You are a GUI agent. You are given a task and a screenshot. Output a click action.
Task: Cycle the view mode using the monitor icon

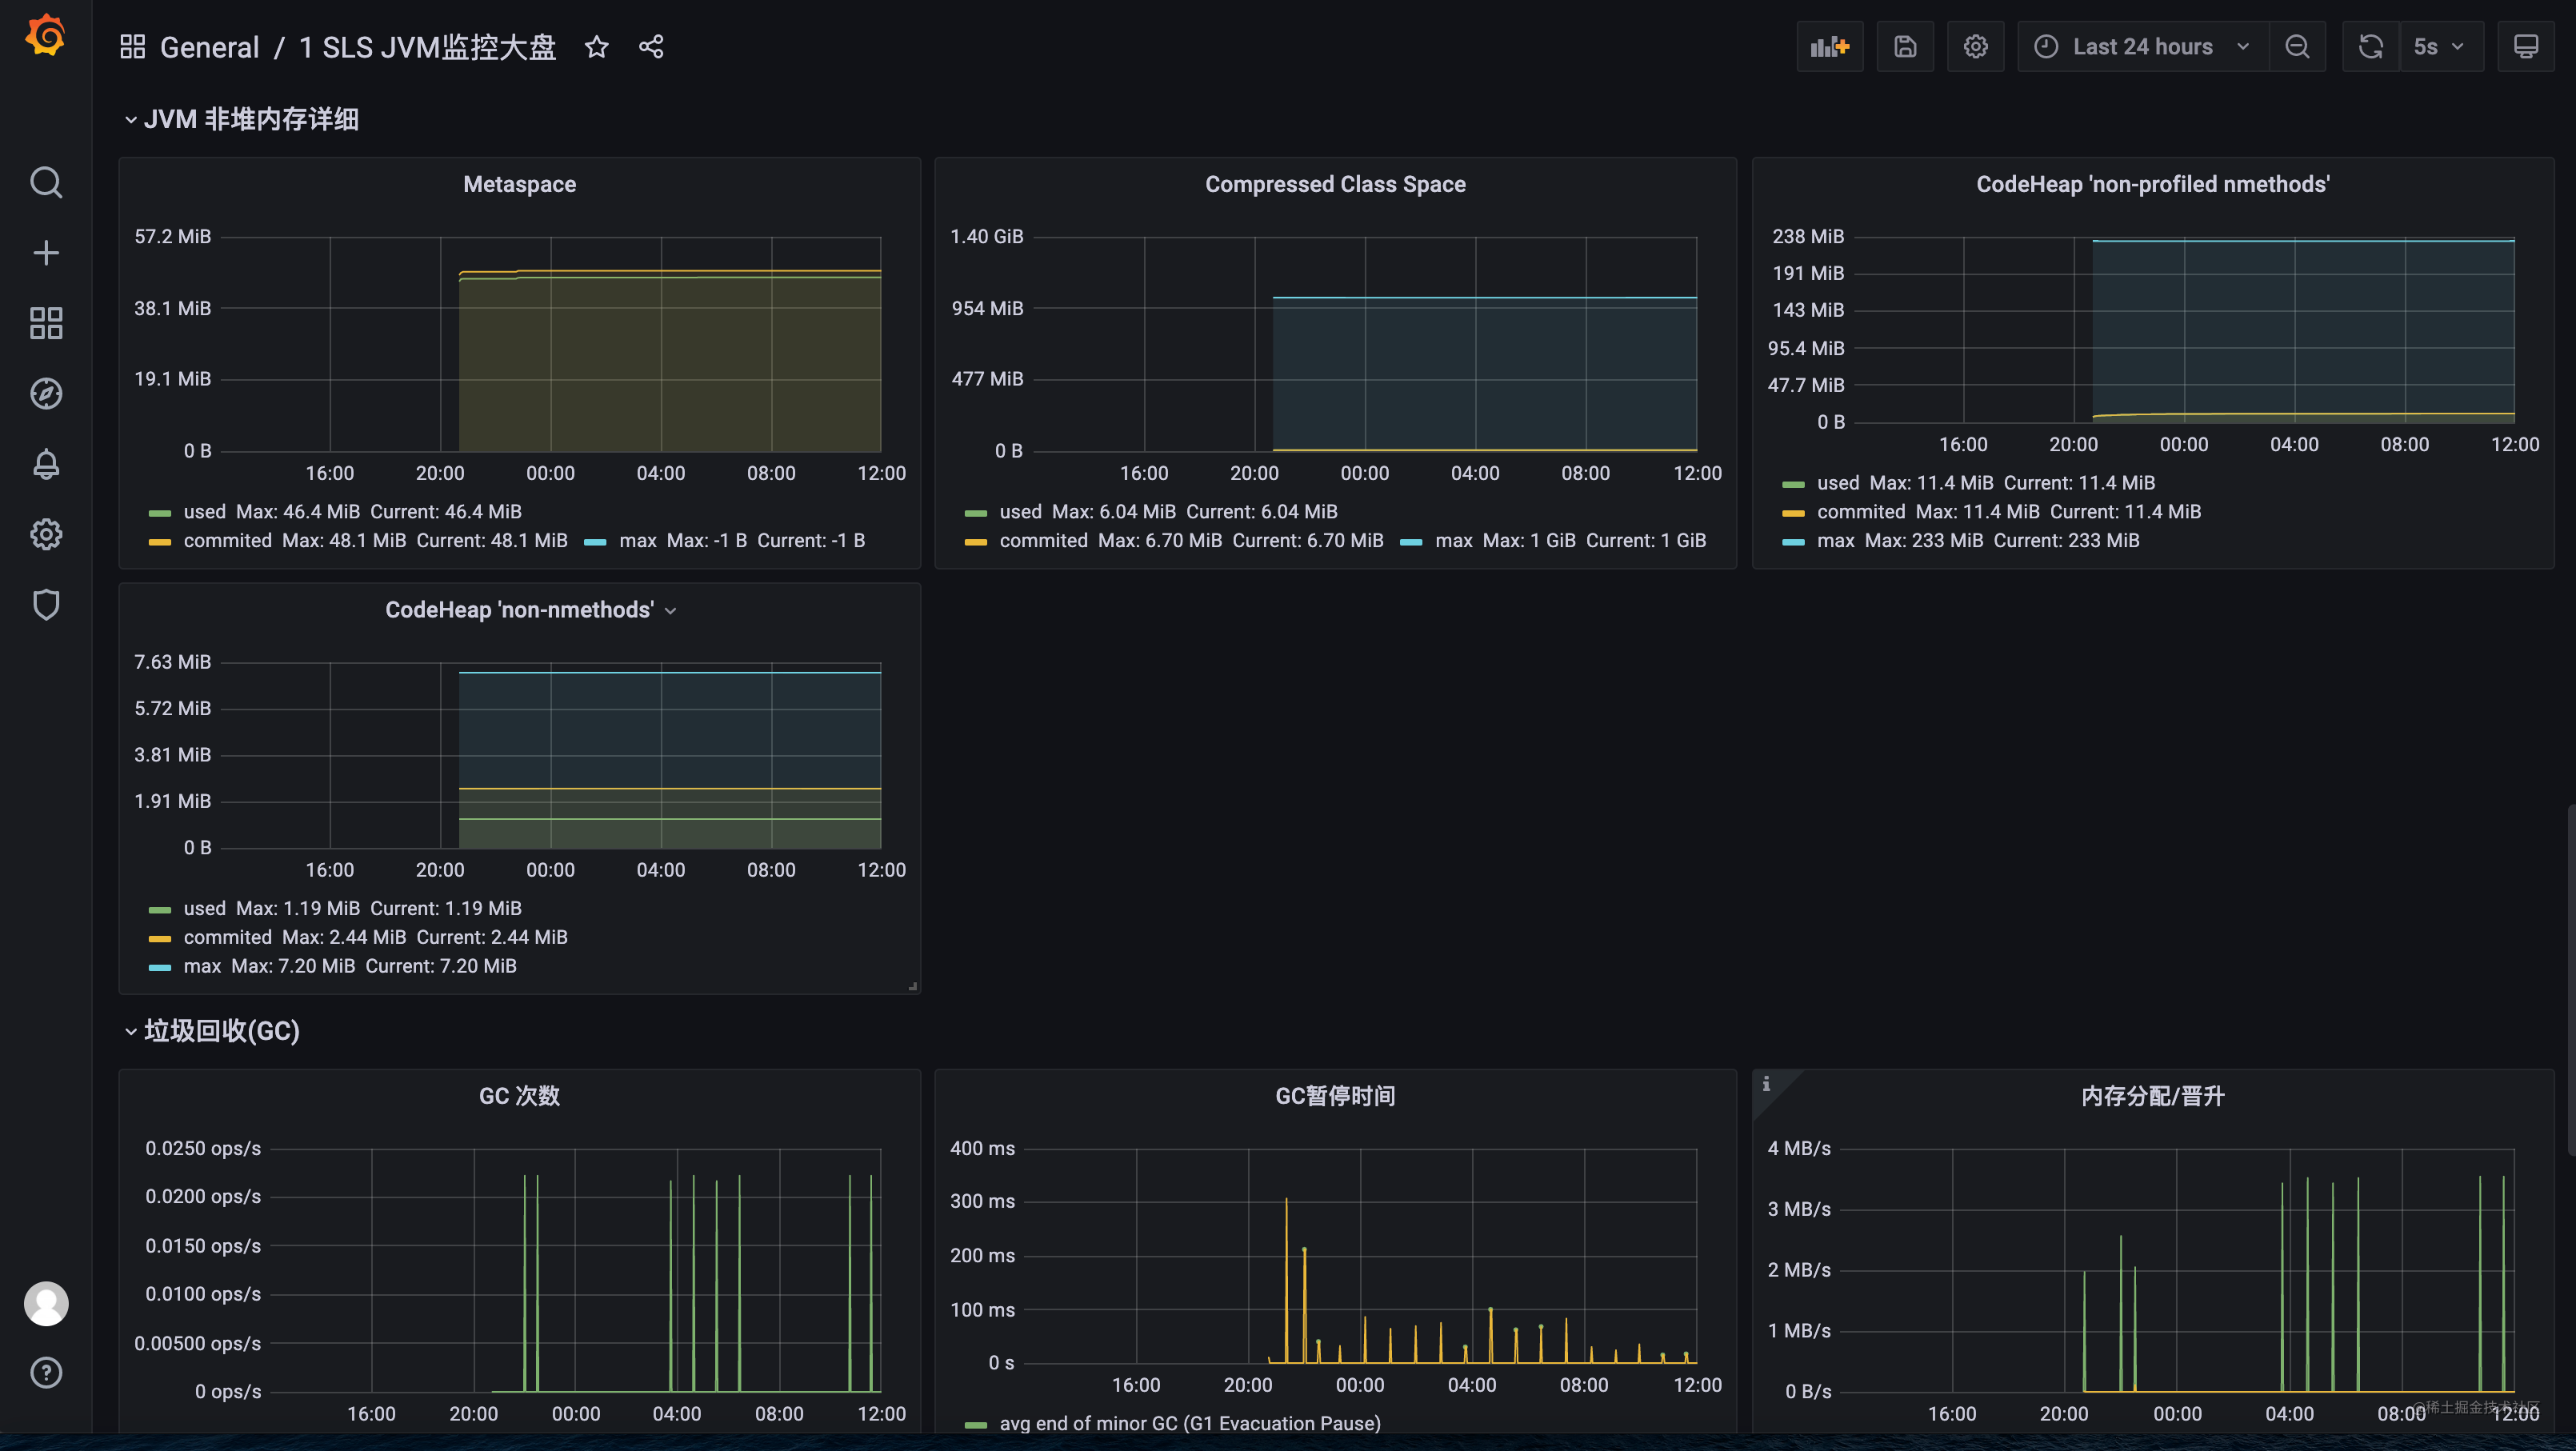click(2525, 47)
